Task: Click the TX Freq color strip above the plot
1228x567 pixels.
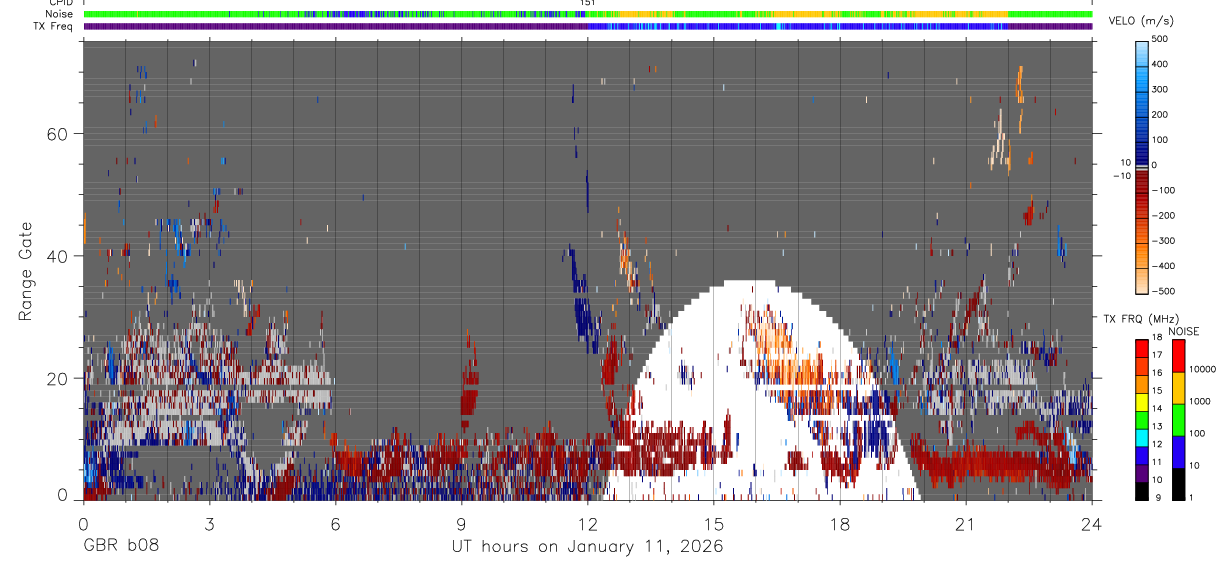Action: tap(588, 26)
